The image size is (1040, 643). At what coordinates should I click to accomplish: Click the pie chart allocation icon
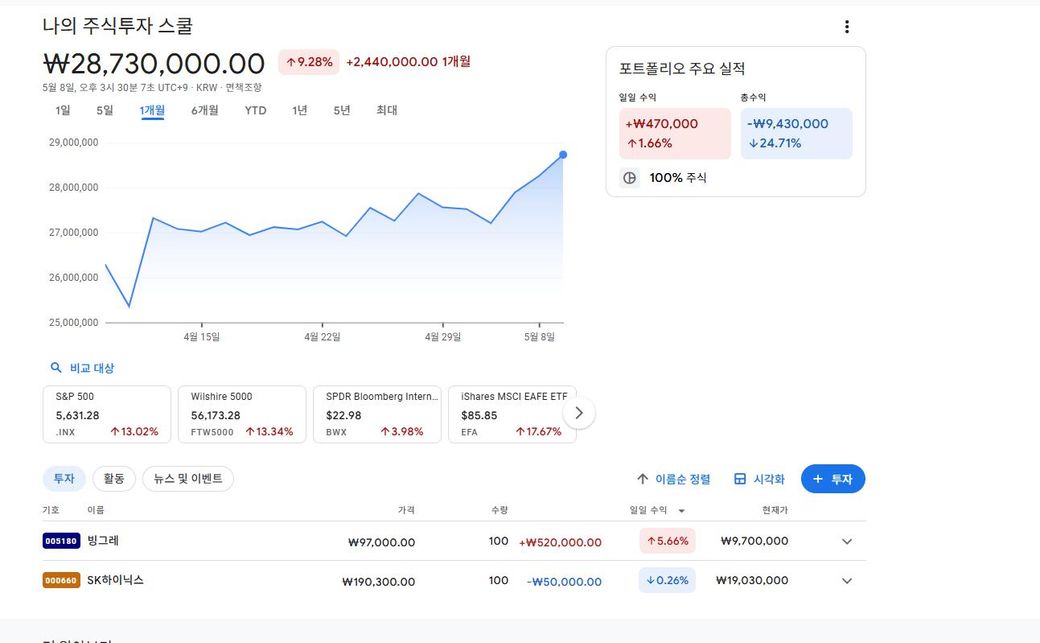pos(629,178)
